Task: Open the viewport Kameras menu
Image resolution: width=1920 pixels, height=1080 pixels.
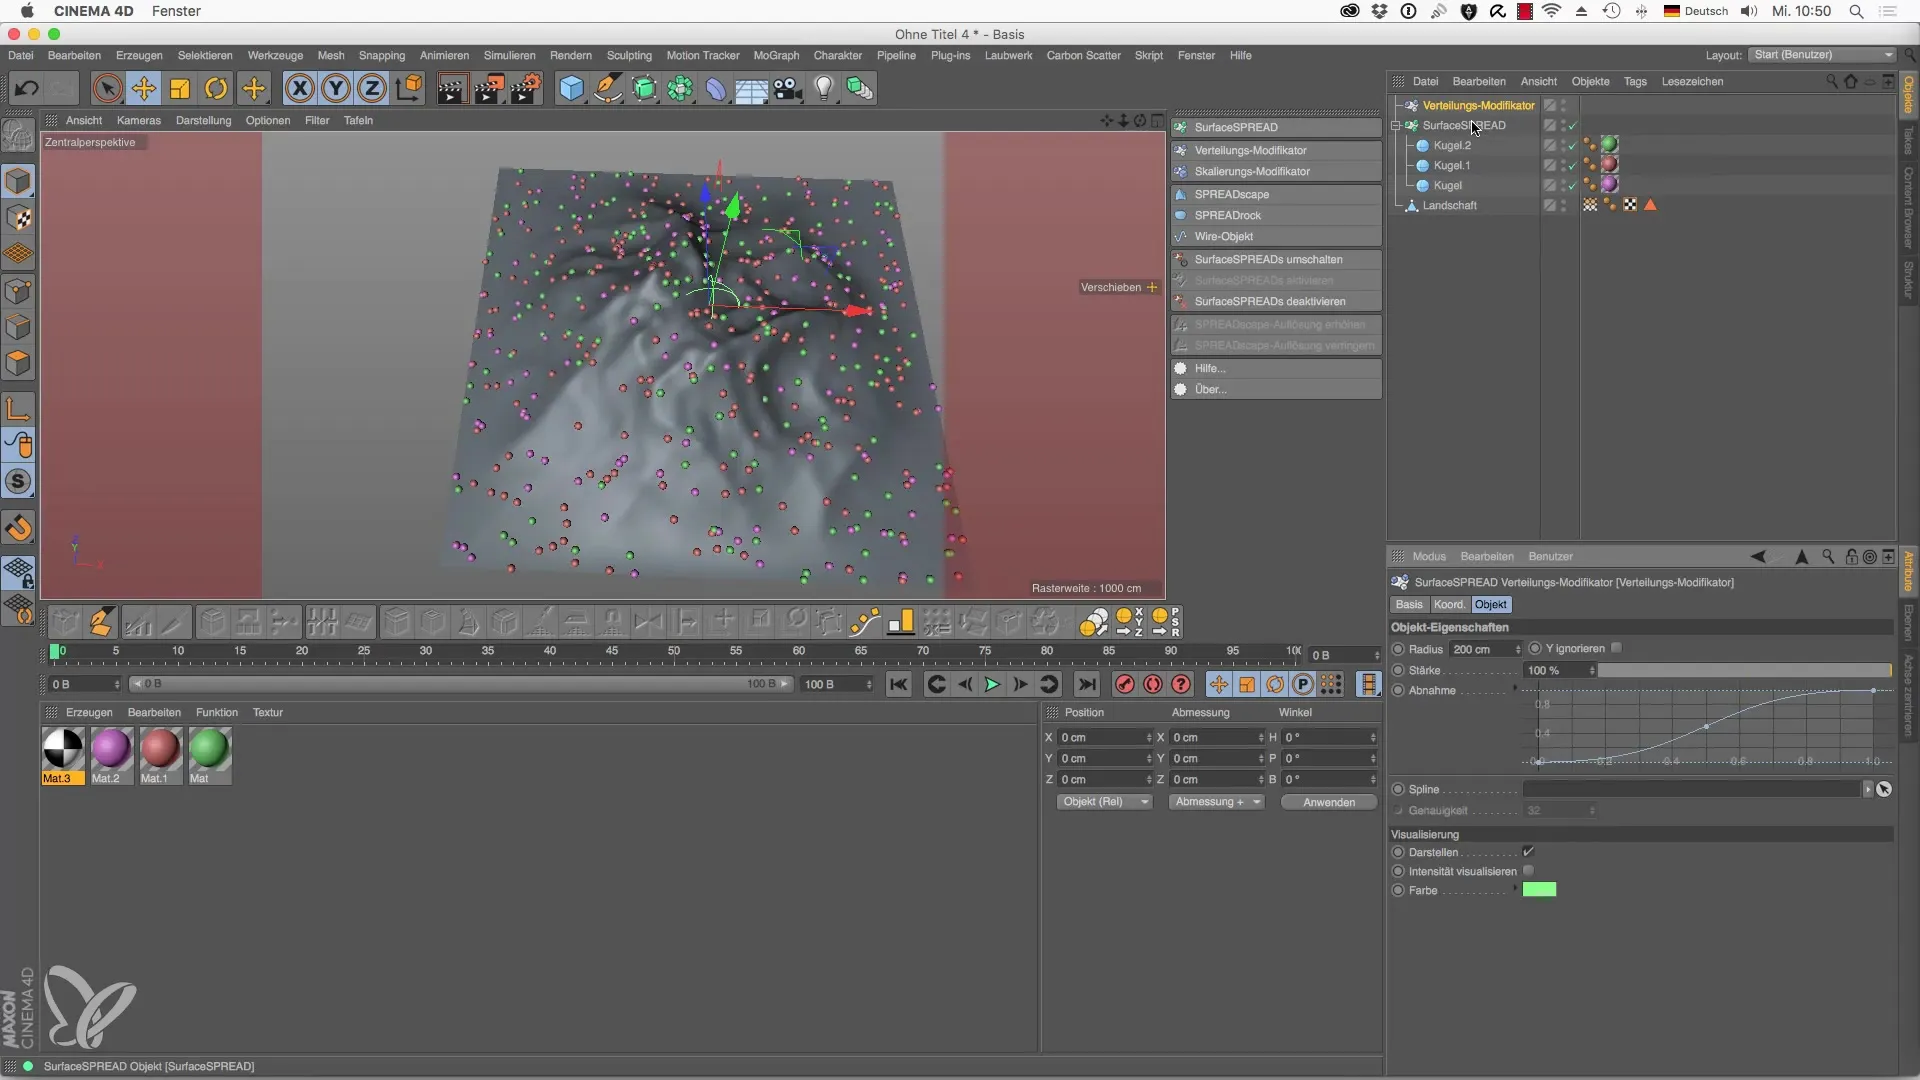Action: point(139,120)
